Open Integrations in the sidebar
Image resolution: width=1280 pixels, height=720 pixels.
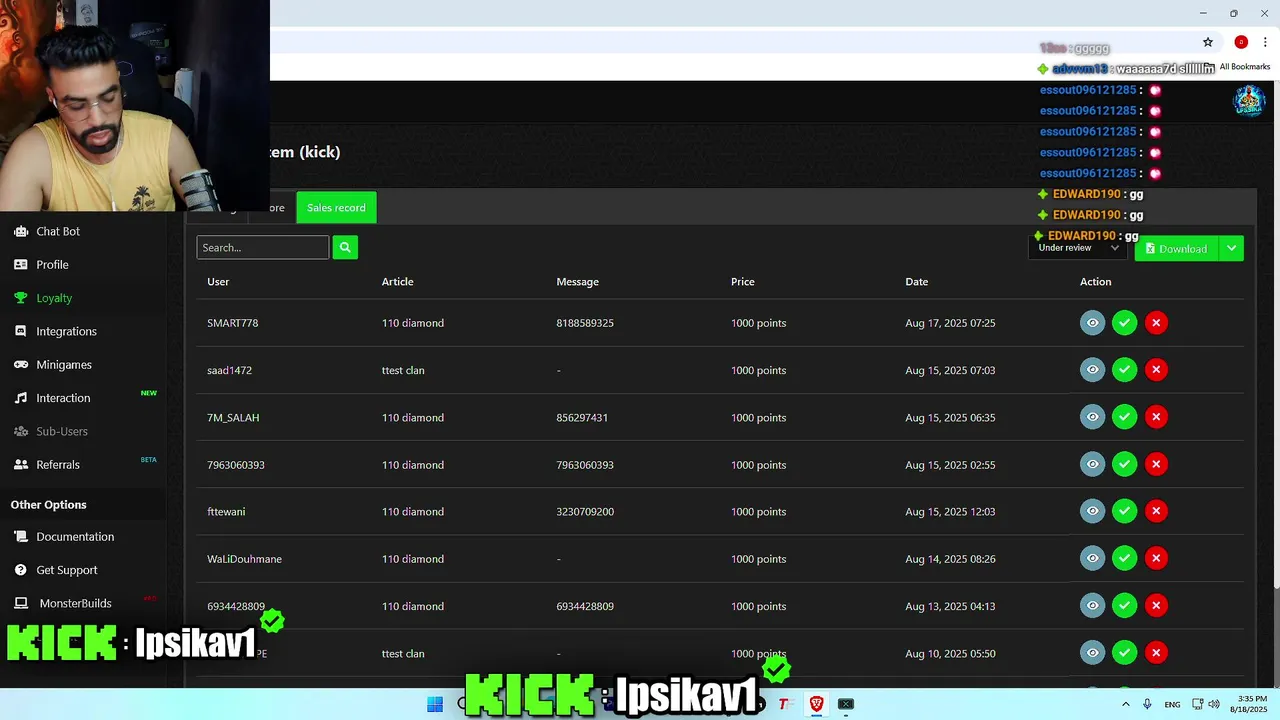[x=66, y=331]
